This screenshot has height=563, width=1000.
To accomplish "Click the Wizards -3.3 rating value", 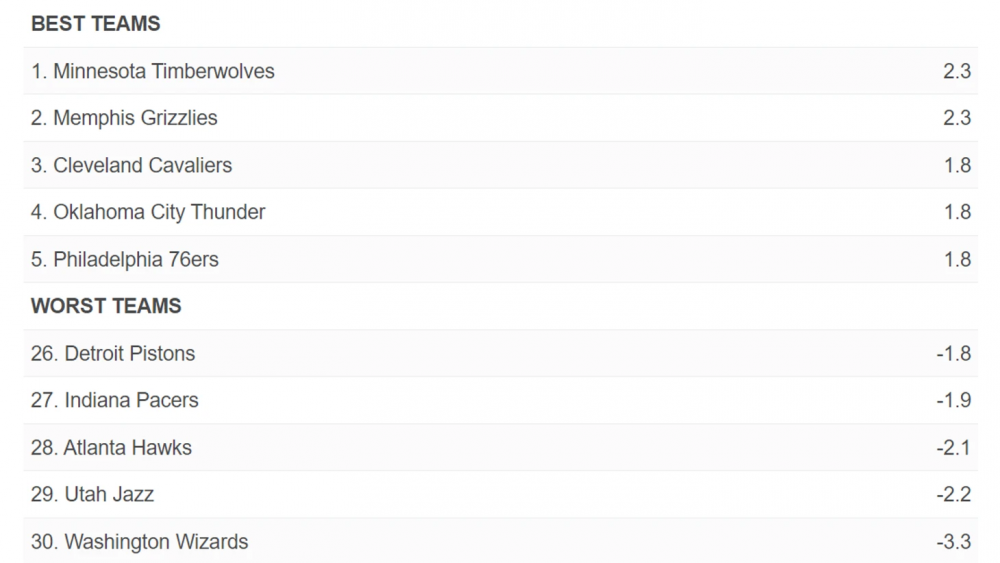I will 953,542.
